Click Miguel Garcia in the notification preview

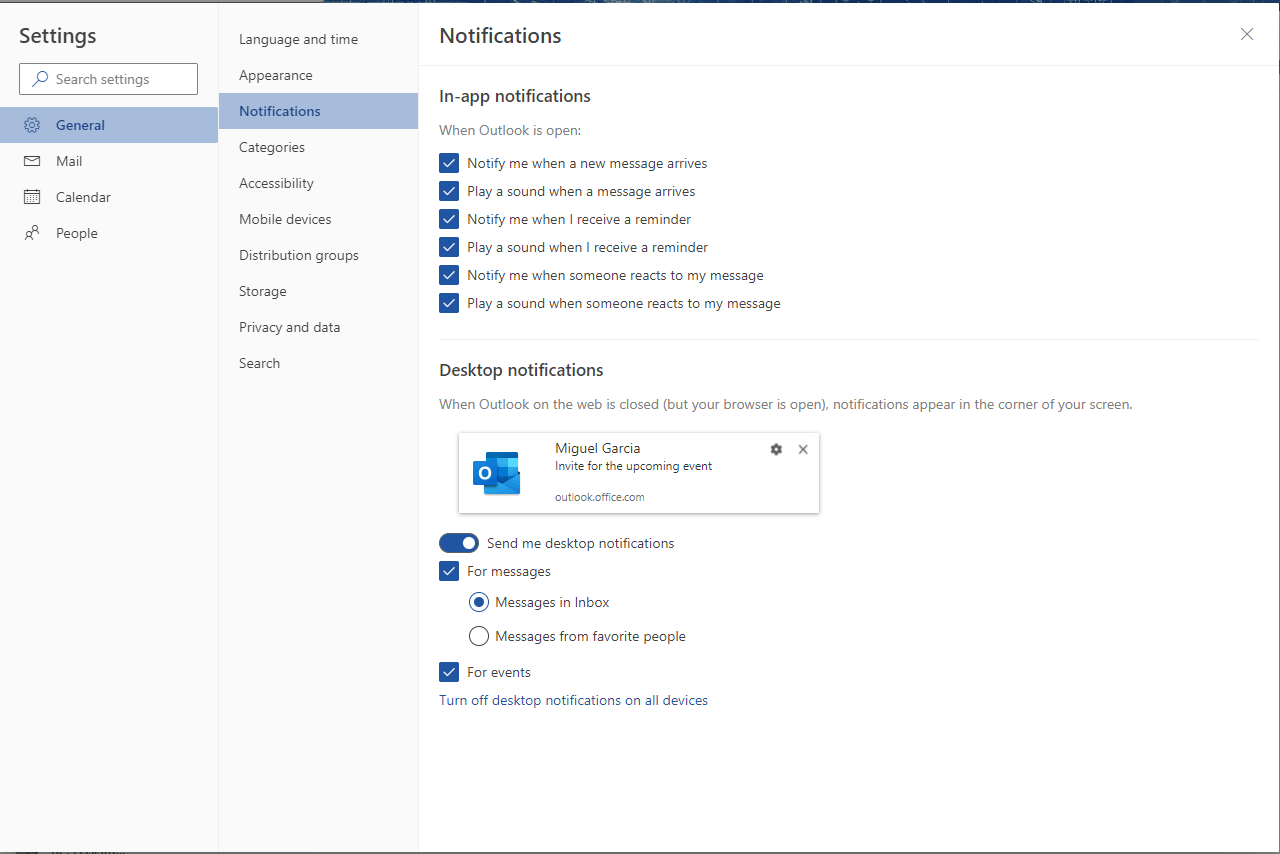[597, 447]
